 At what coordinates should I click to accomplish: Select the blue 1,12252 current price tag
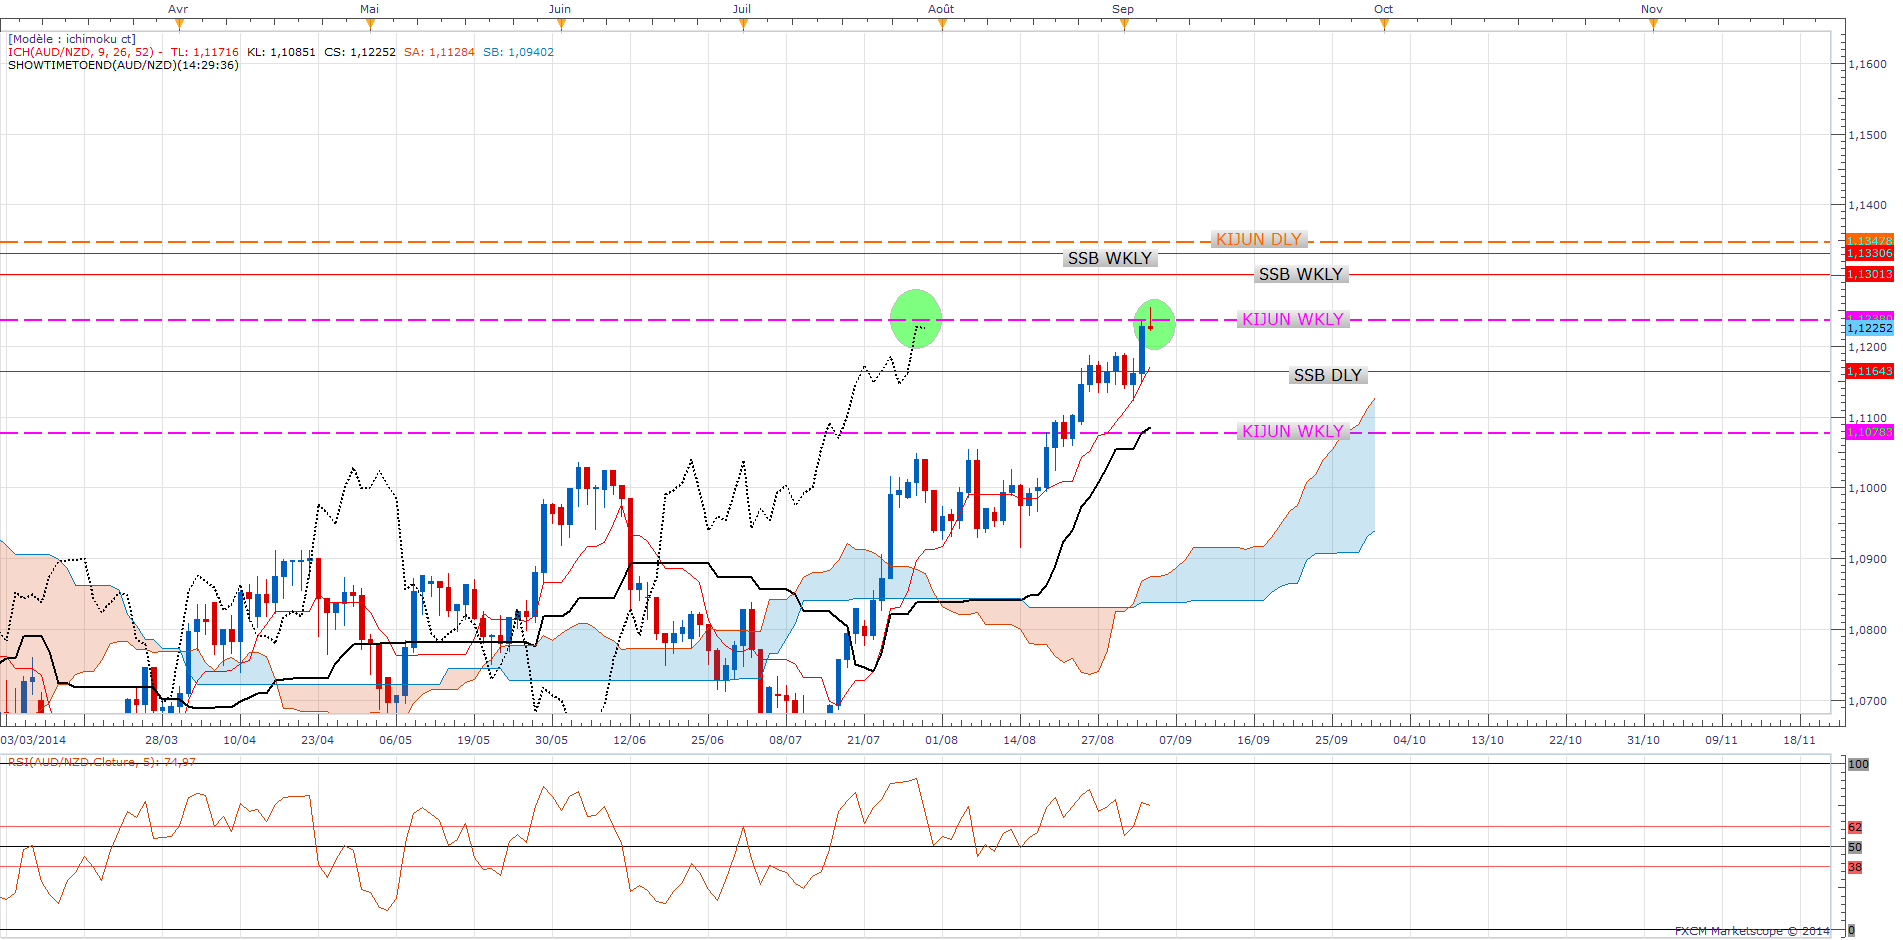click(1868, 328)
